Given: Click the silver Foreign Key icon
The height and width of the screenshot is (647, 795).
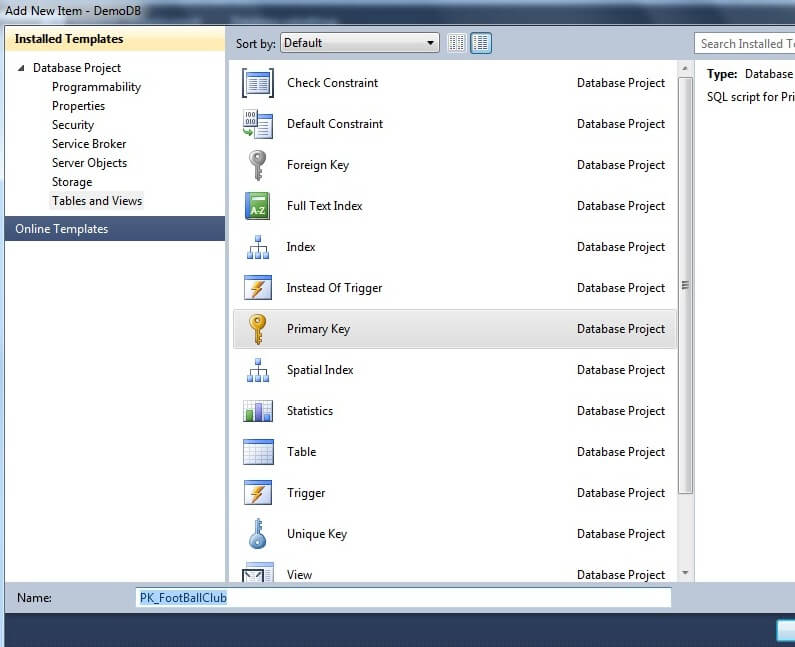Looking at the screenshot, I should click(258, 165).
